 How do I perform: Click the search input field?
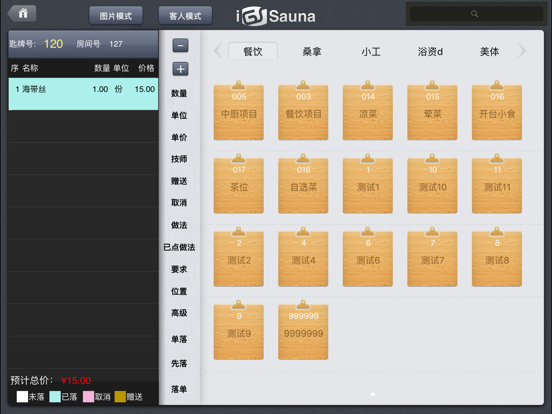(476, 14)
